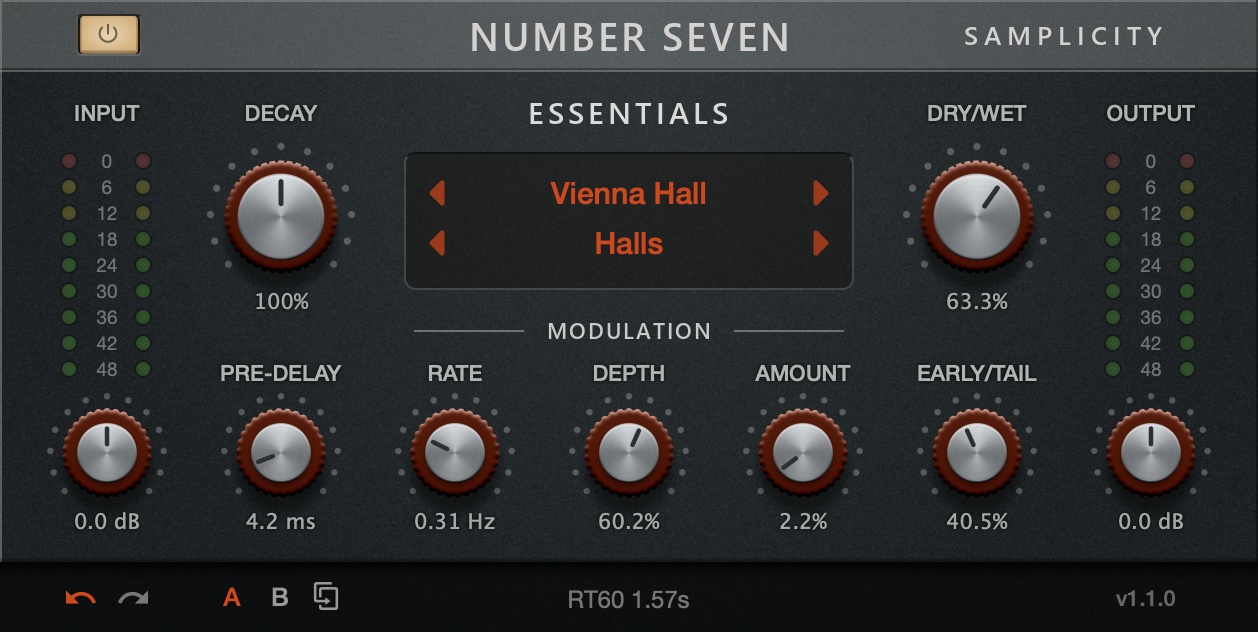Image resolution: width=1258 pixels, height=632 pixels.
Task: Toggle the plugin power bypass button
Action: pos(109,34)
